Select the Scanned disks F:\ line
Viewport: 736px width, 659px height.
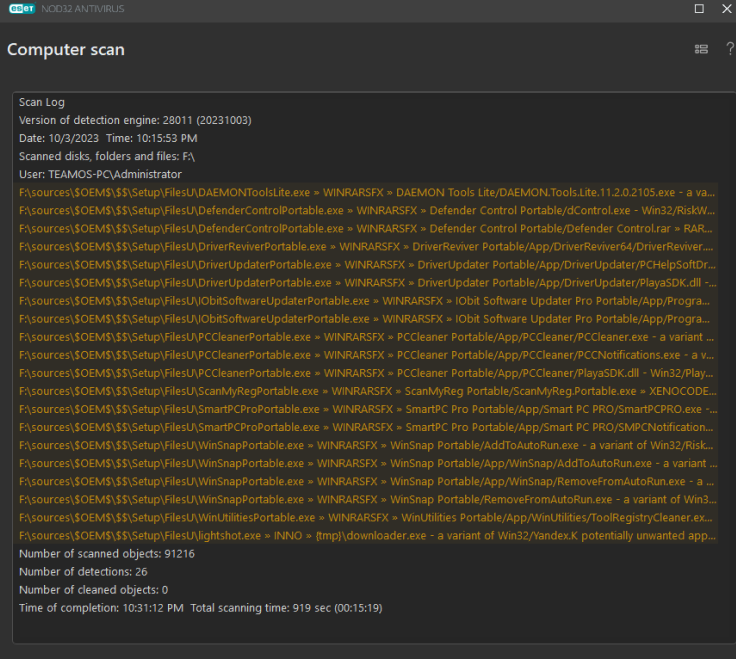(x=107, y=156)
